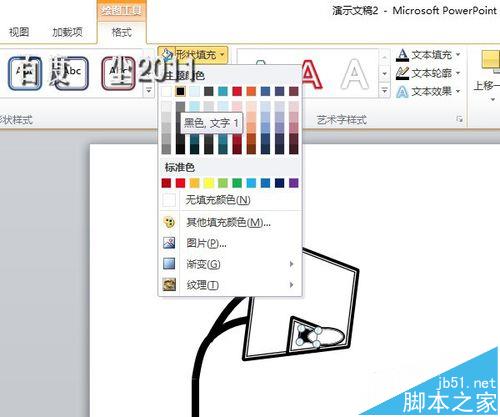
Task: Choose the orange theme color swatch in top row
Action: 251,91
